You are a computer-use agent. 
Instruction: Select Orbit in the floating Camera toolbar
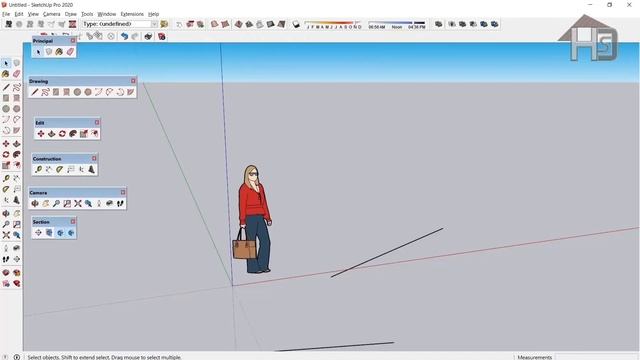click(x=35, y=203)
